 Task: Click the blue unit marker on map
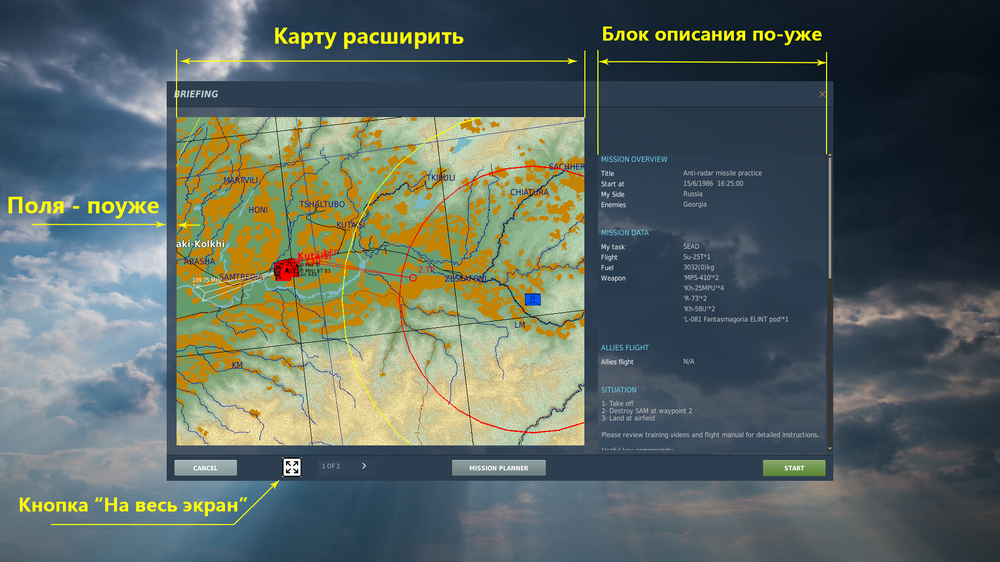pyautogui.click(x=533, y=299)
